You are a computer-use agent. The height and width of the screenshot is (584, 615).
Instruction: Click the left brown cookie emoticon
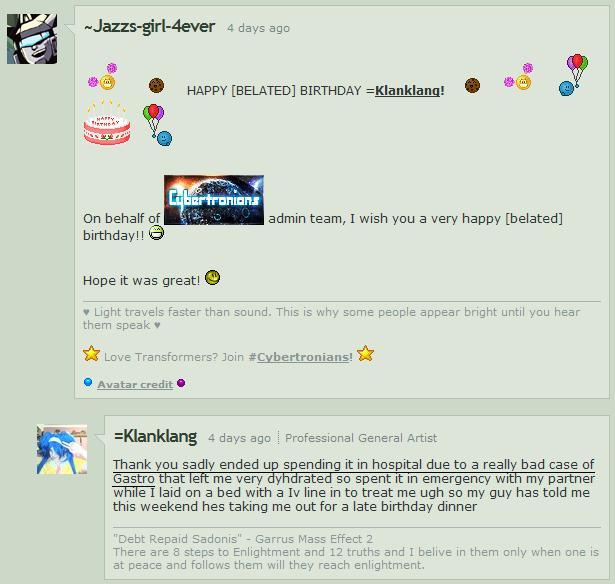[x=156, y=85]
